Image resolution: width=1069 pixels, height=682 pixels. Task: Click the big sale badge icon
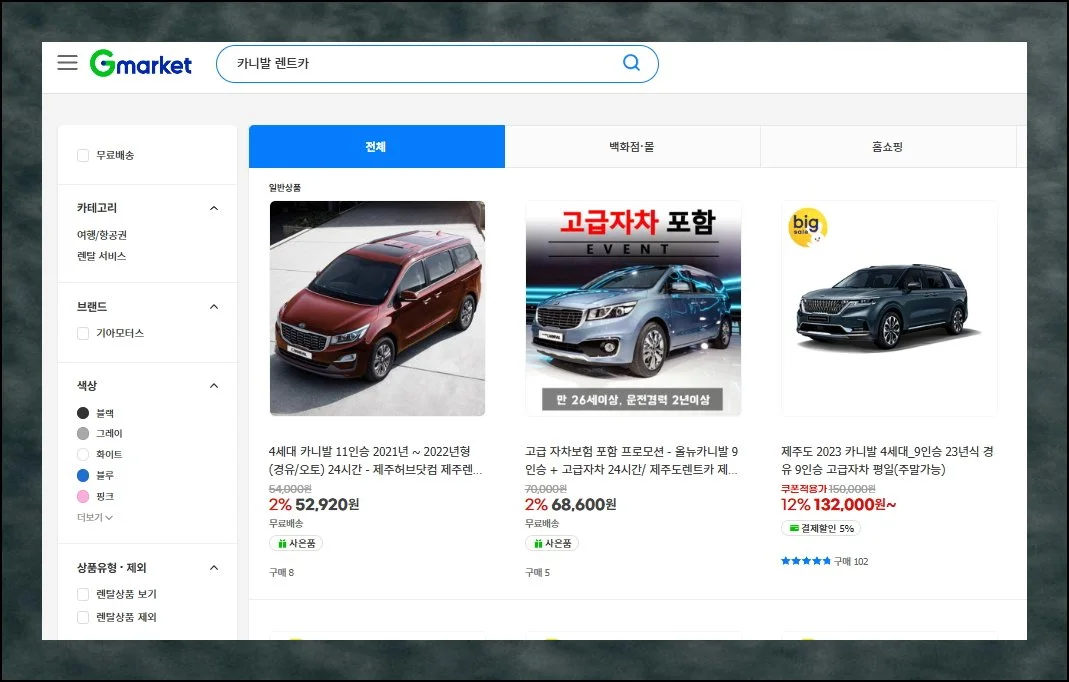808,228
